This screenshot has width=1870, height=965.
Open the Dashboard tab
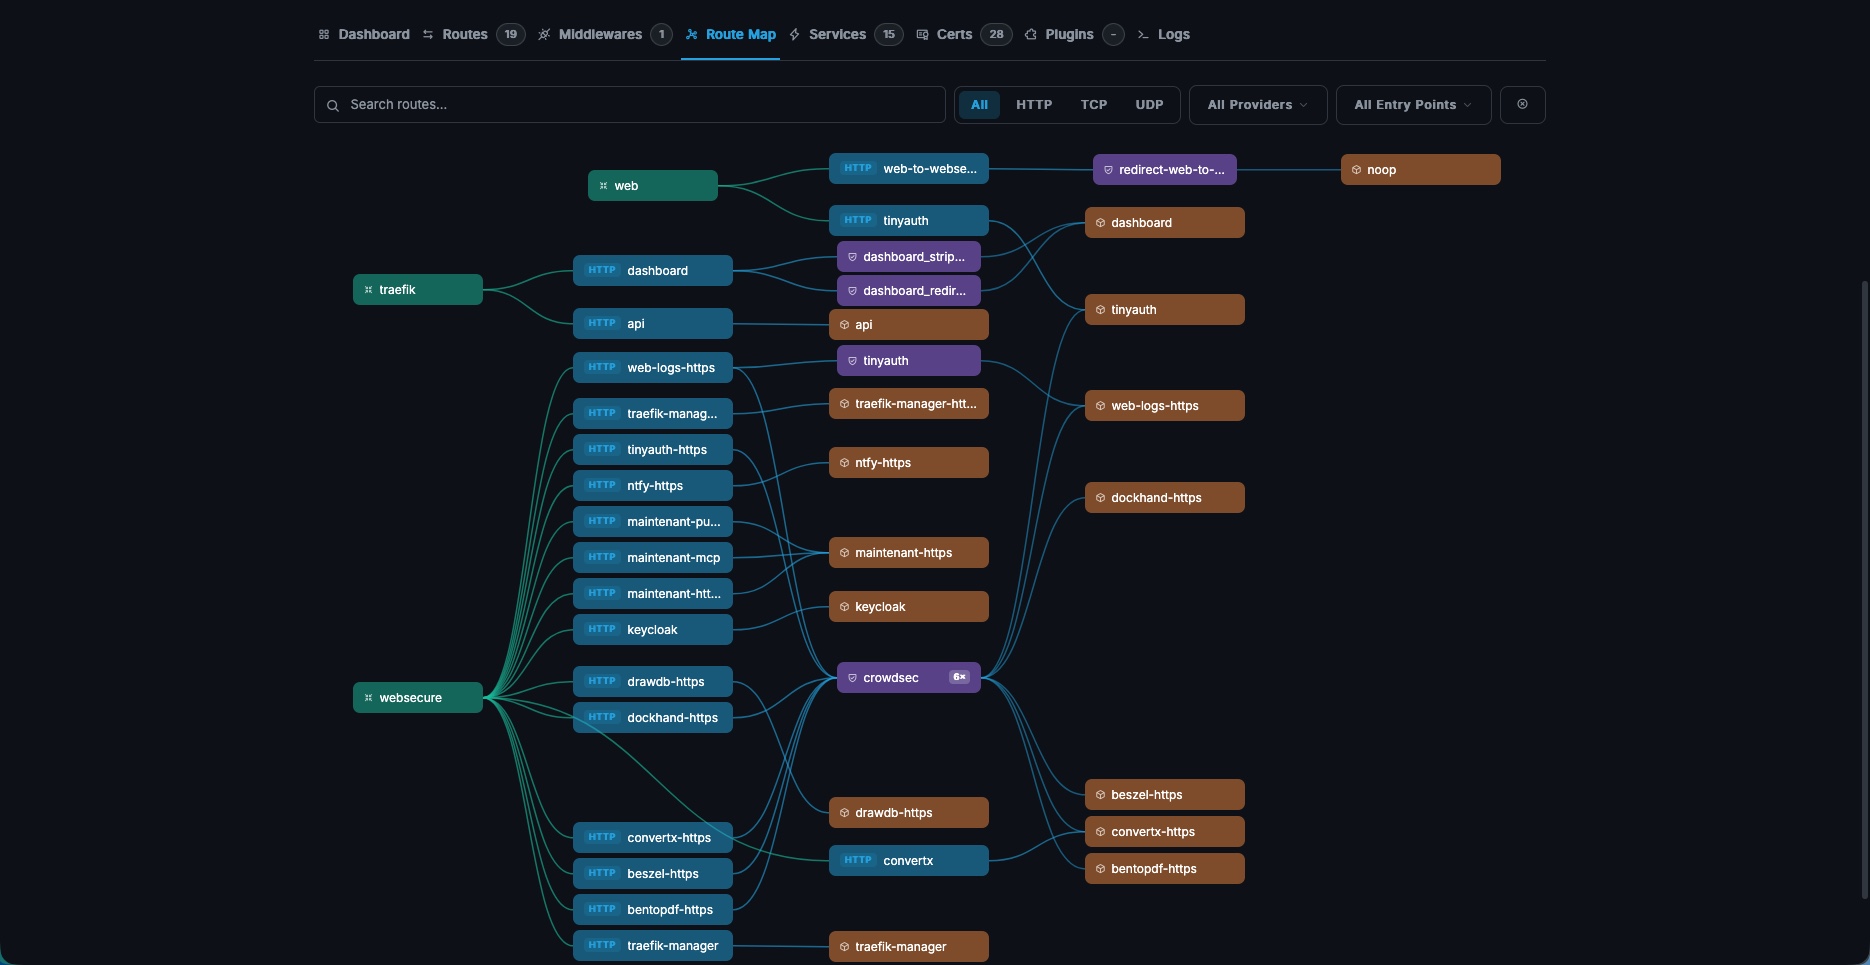tap(364, 34)
